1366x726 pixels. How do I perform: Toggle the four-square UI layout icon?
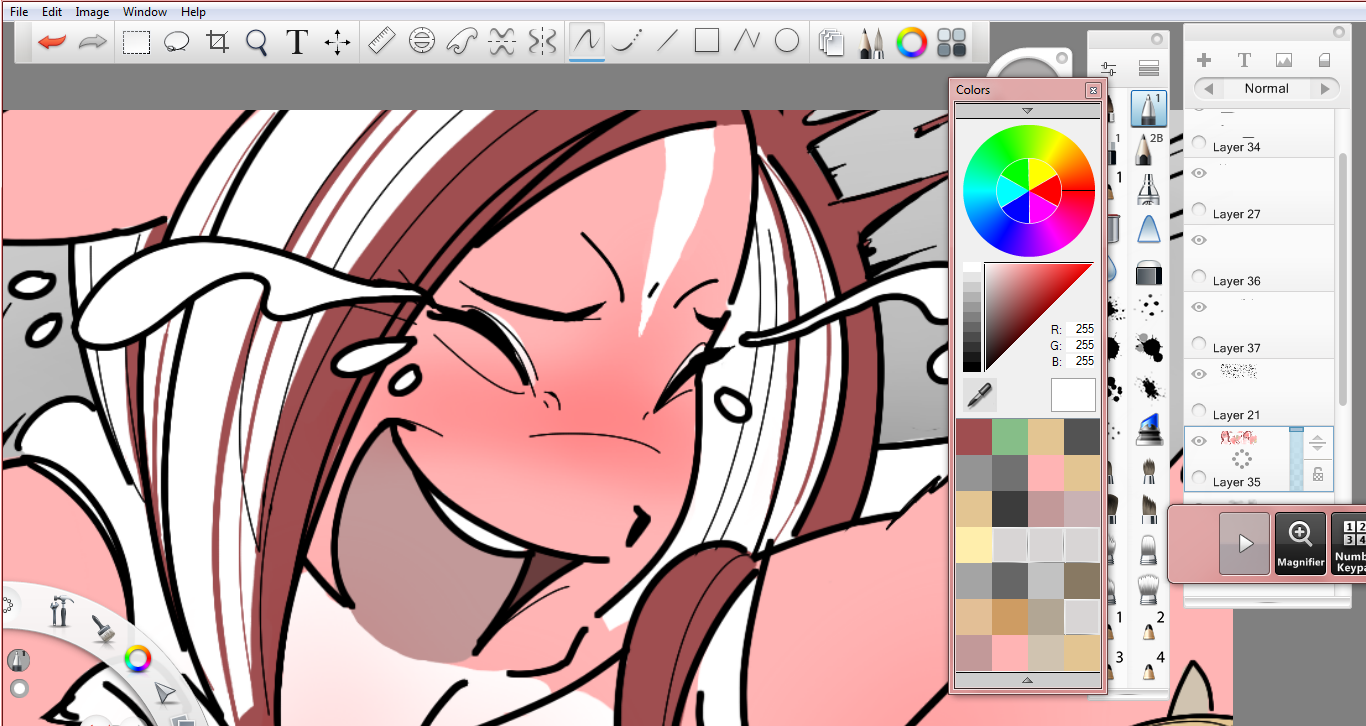[x=952, y=42]
